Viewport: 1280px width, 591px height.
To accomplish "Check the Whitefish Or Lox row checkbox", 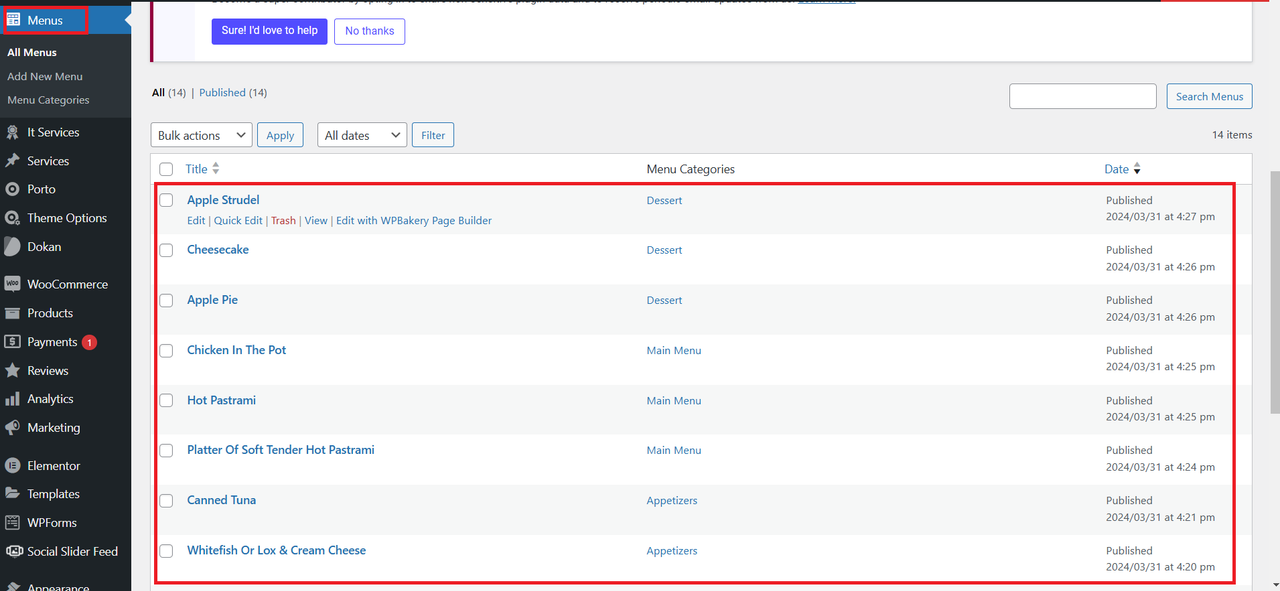I will 166,550.
